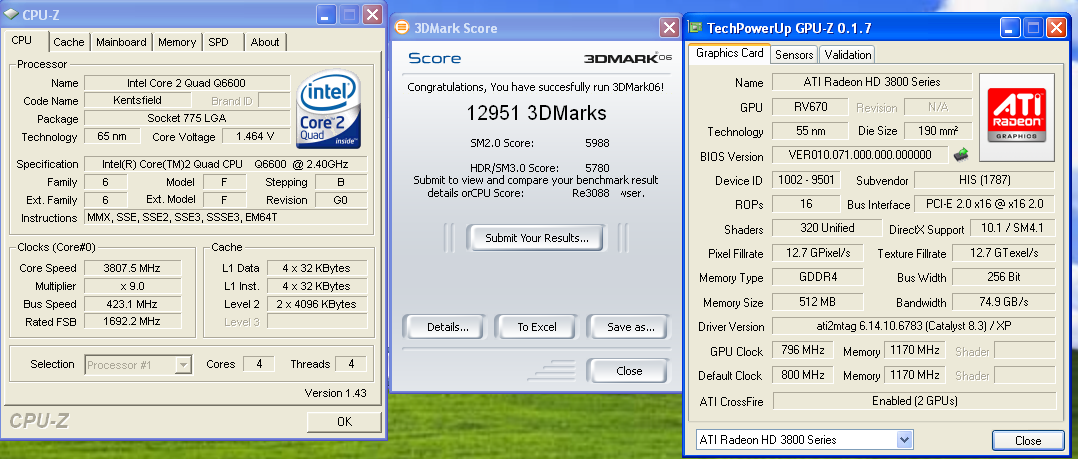This screenshot has height=460, width=1078.
Task: Click the Die Size value 190 mm²
Action: tap(937, 131)
